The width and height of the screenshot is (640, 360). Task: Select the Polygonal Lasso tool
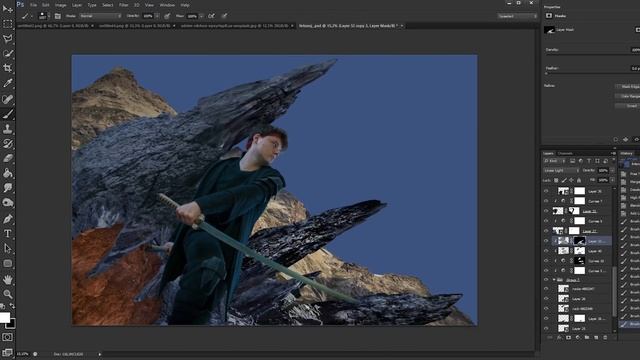(7, 38)
